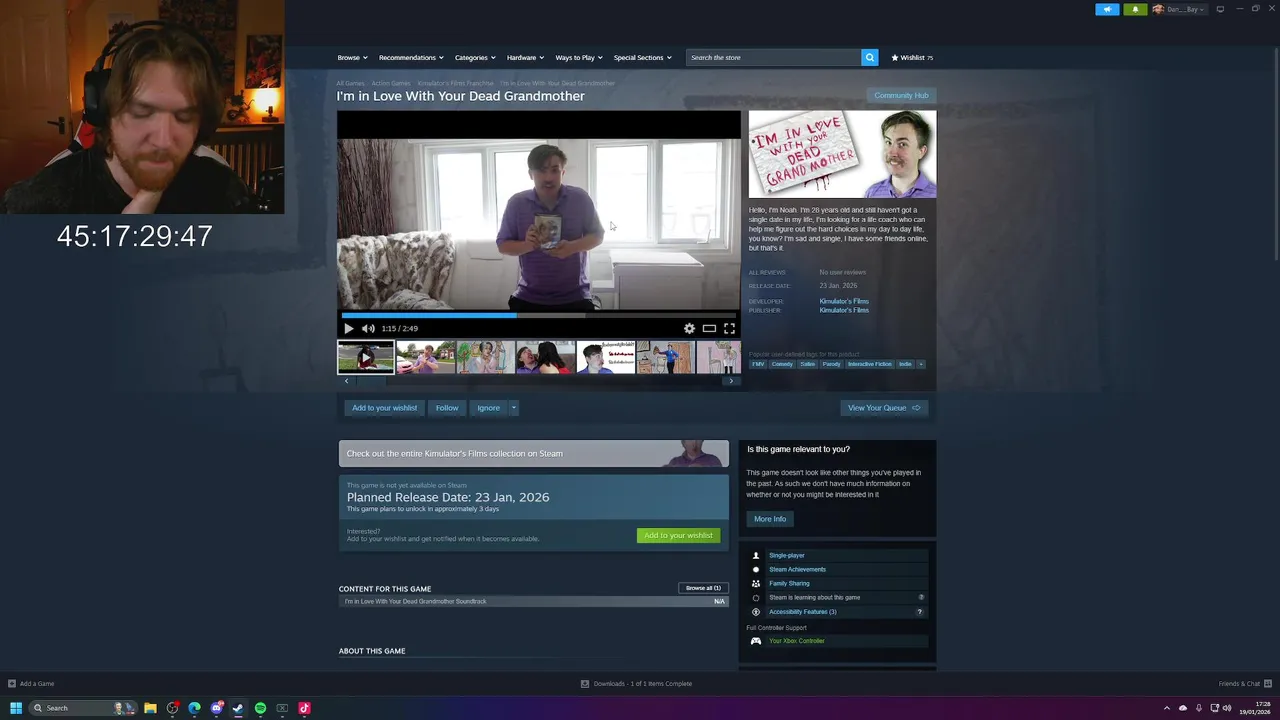Open File Explorer from the taskbar

150,708
